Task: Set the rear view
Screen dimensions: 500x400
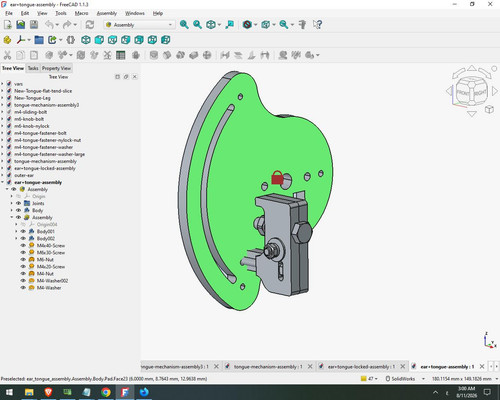Action: tap(139, 40)
